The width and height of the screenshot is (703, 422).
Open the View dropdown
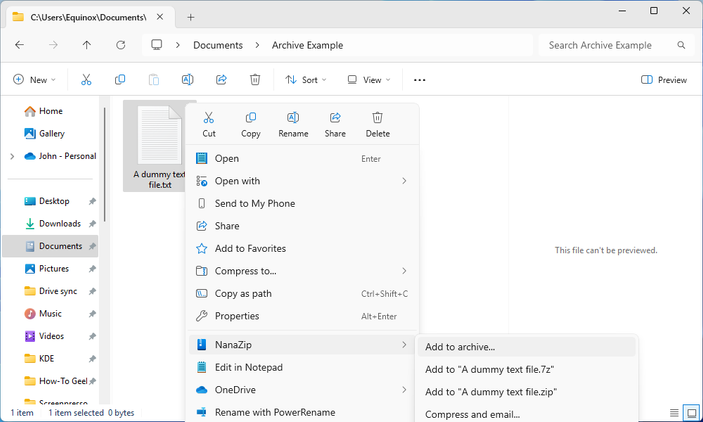[x=369, y=80]
